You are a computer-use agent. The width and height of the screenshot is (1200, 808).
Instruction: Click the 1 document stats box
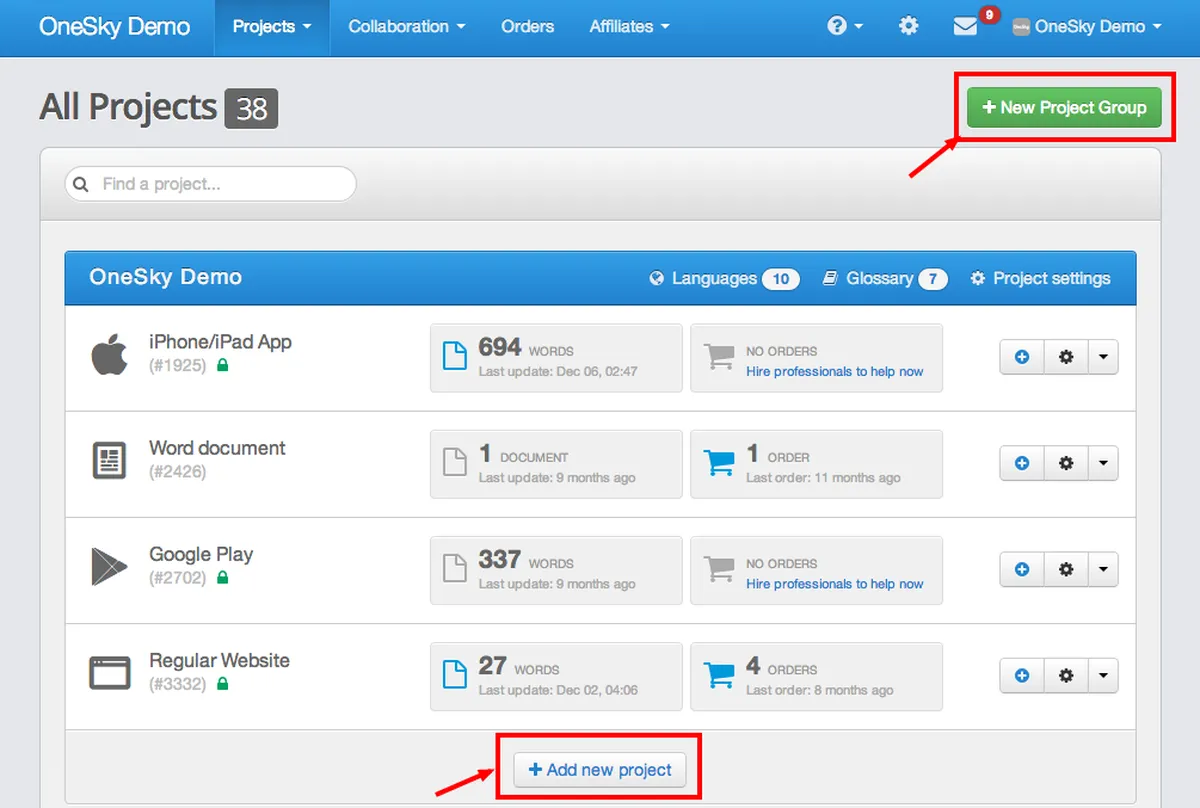(x=556, y=464)
